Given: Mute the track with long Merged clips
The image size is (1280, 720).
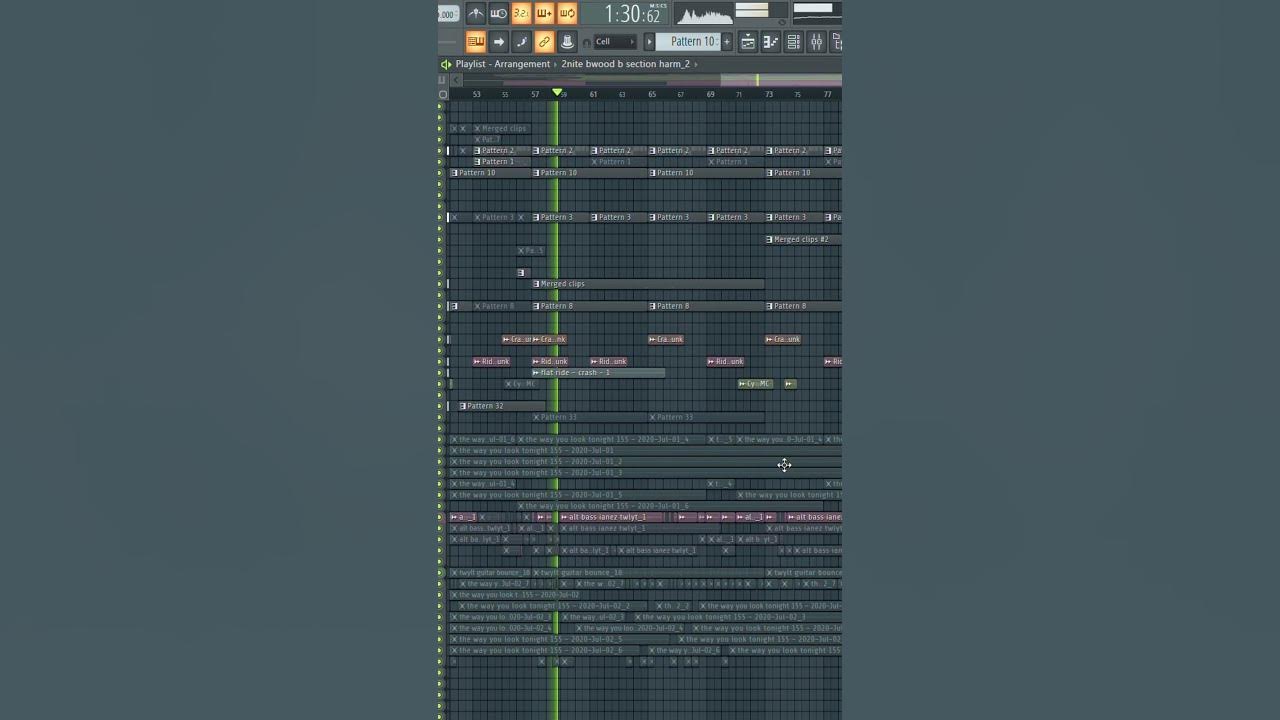Looking at the screenshot, I should tap(440, 284).
